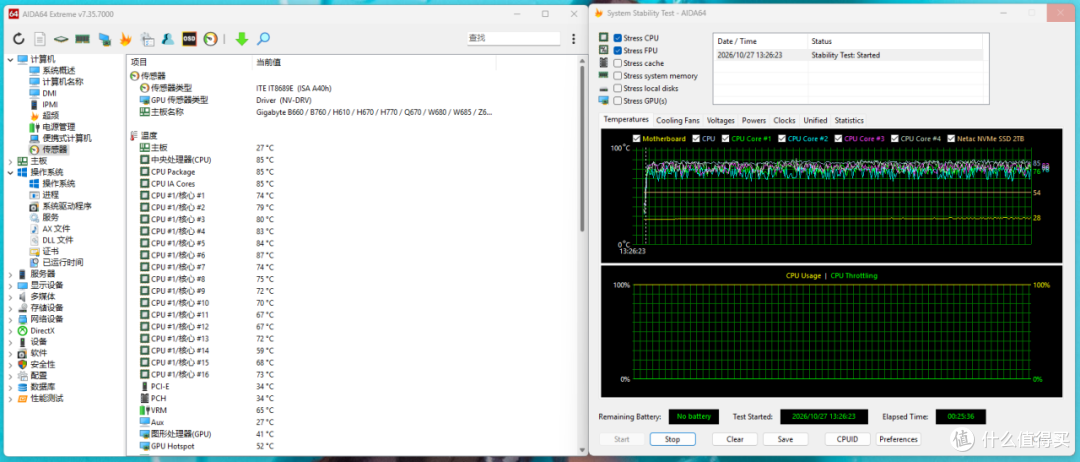
Task: Open the OSD panel toolbar icon
Action: (x=189, y=39)
